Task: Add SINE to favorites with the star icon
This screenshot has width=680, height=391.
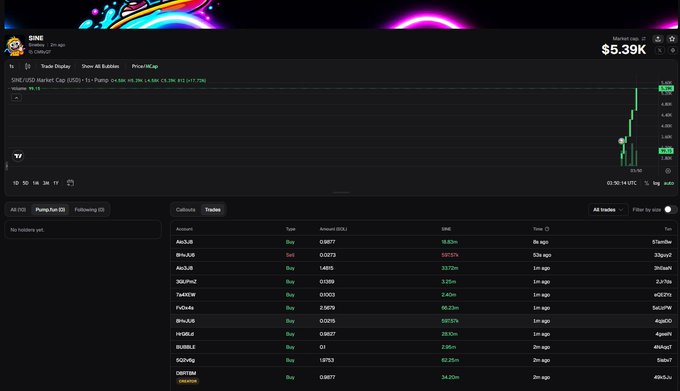Action: [672, 39]
